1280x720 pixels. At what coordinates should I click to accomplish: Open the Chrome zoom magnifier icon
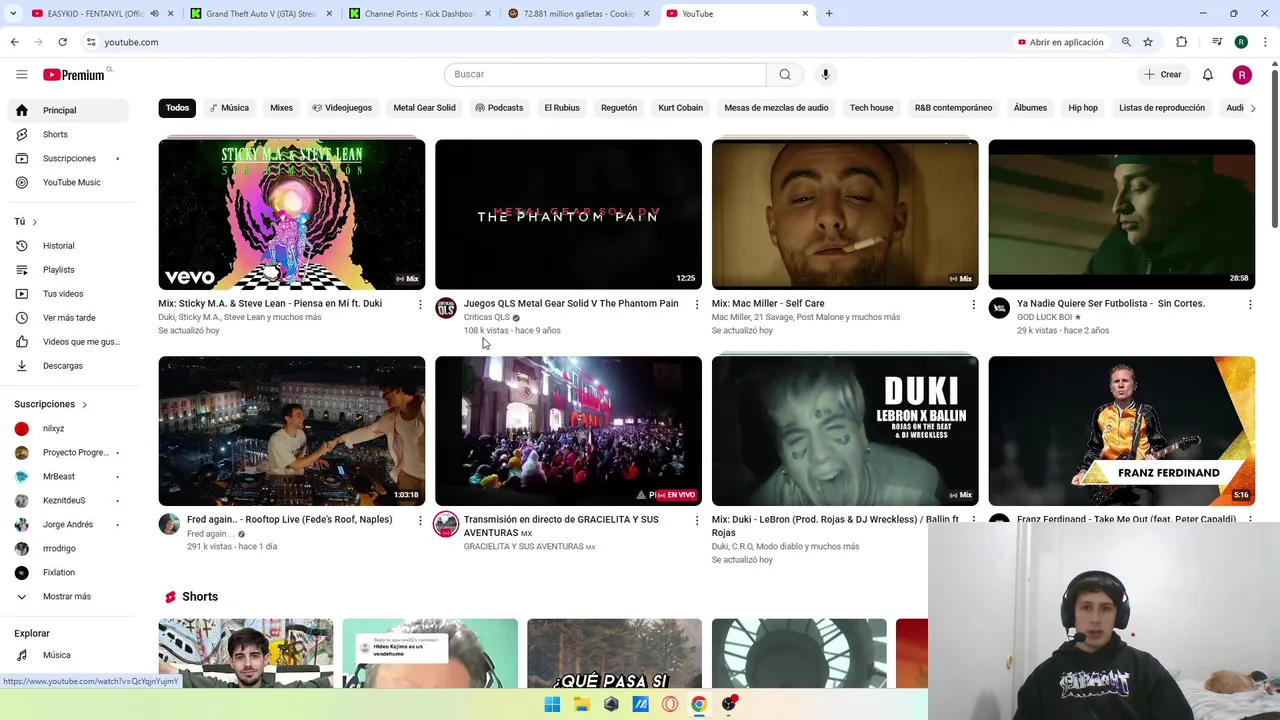pyautogui.click(x=1126, y=42)
